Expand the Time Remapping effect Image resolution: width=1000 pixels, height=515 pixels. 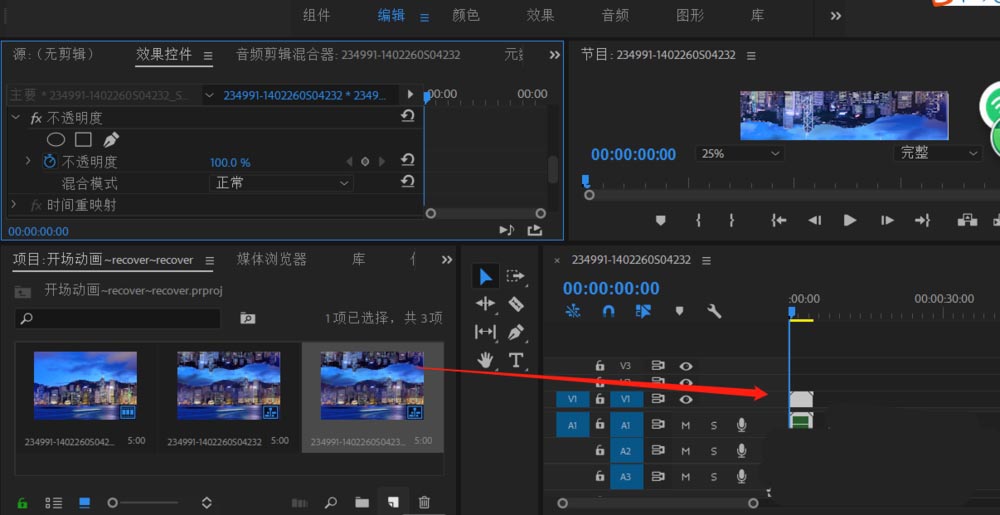(14, 205)
